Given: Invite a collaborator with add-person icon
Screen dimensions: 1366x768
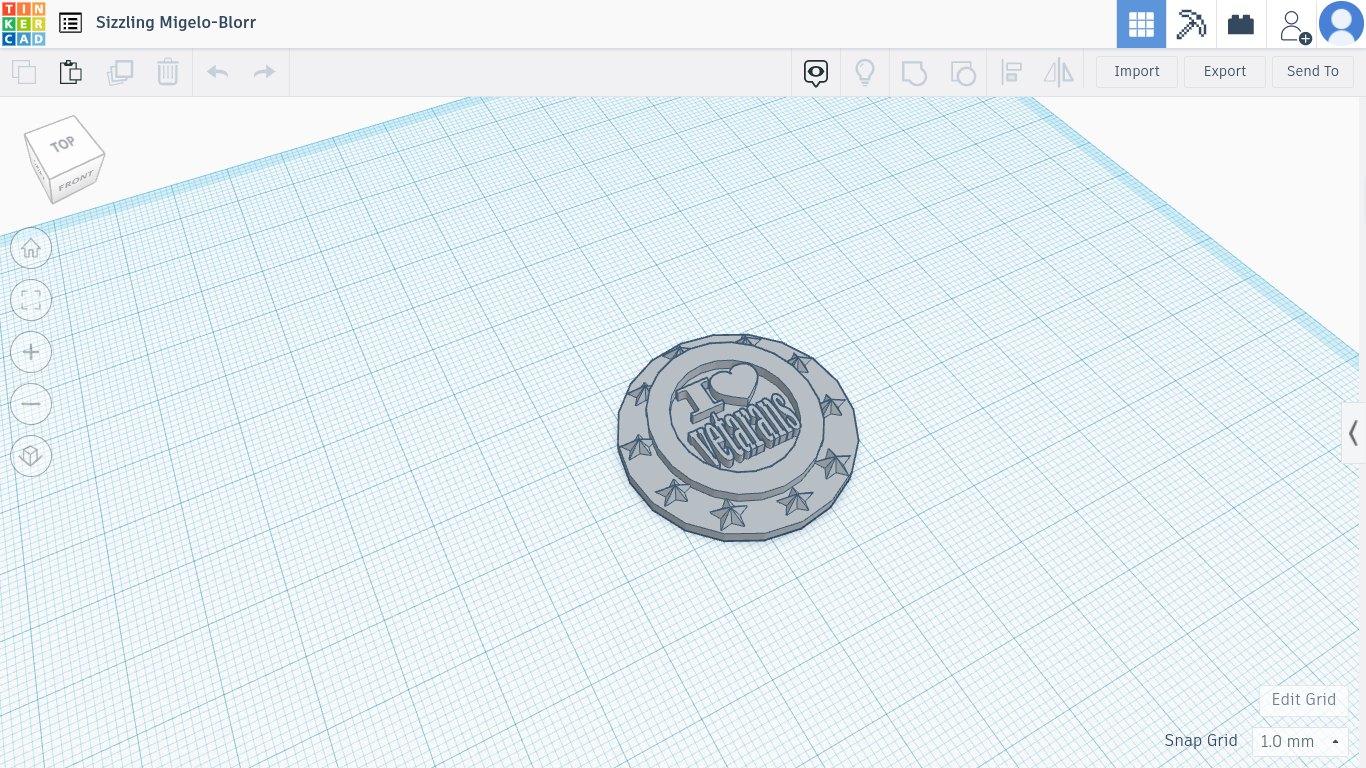Looking at the screenshot, I should coord(1294,25).
